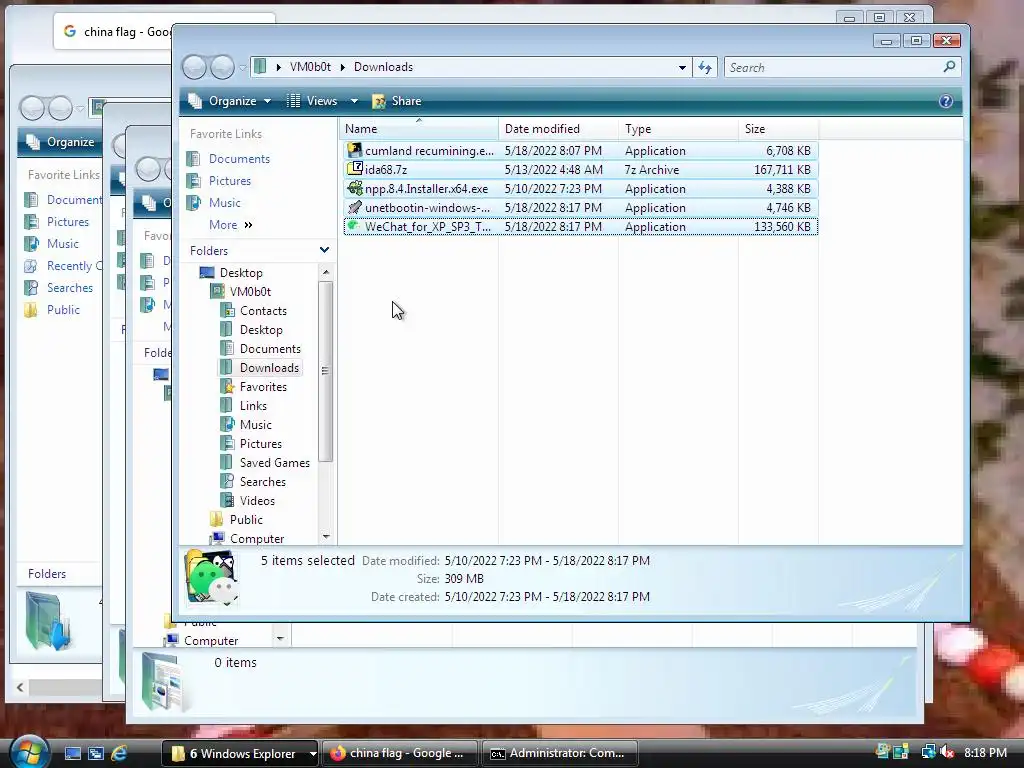This screenshot has width=1024, height=768.
Task: Click the muted volume tray icon
Action: tap(948, 753)
